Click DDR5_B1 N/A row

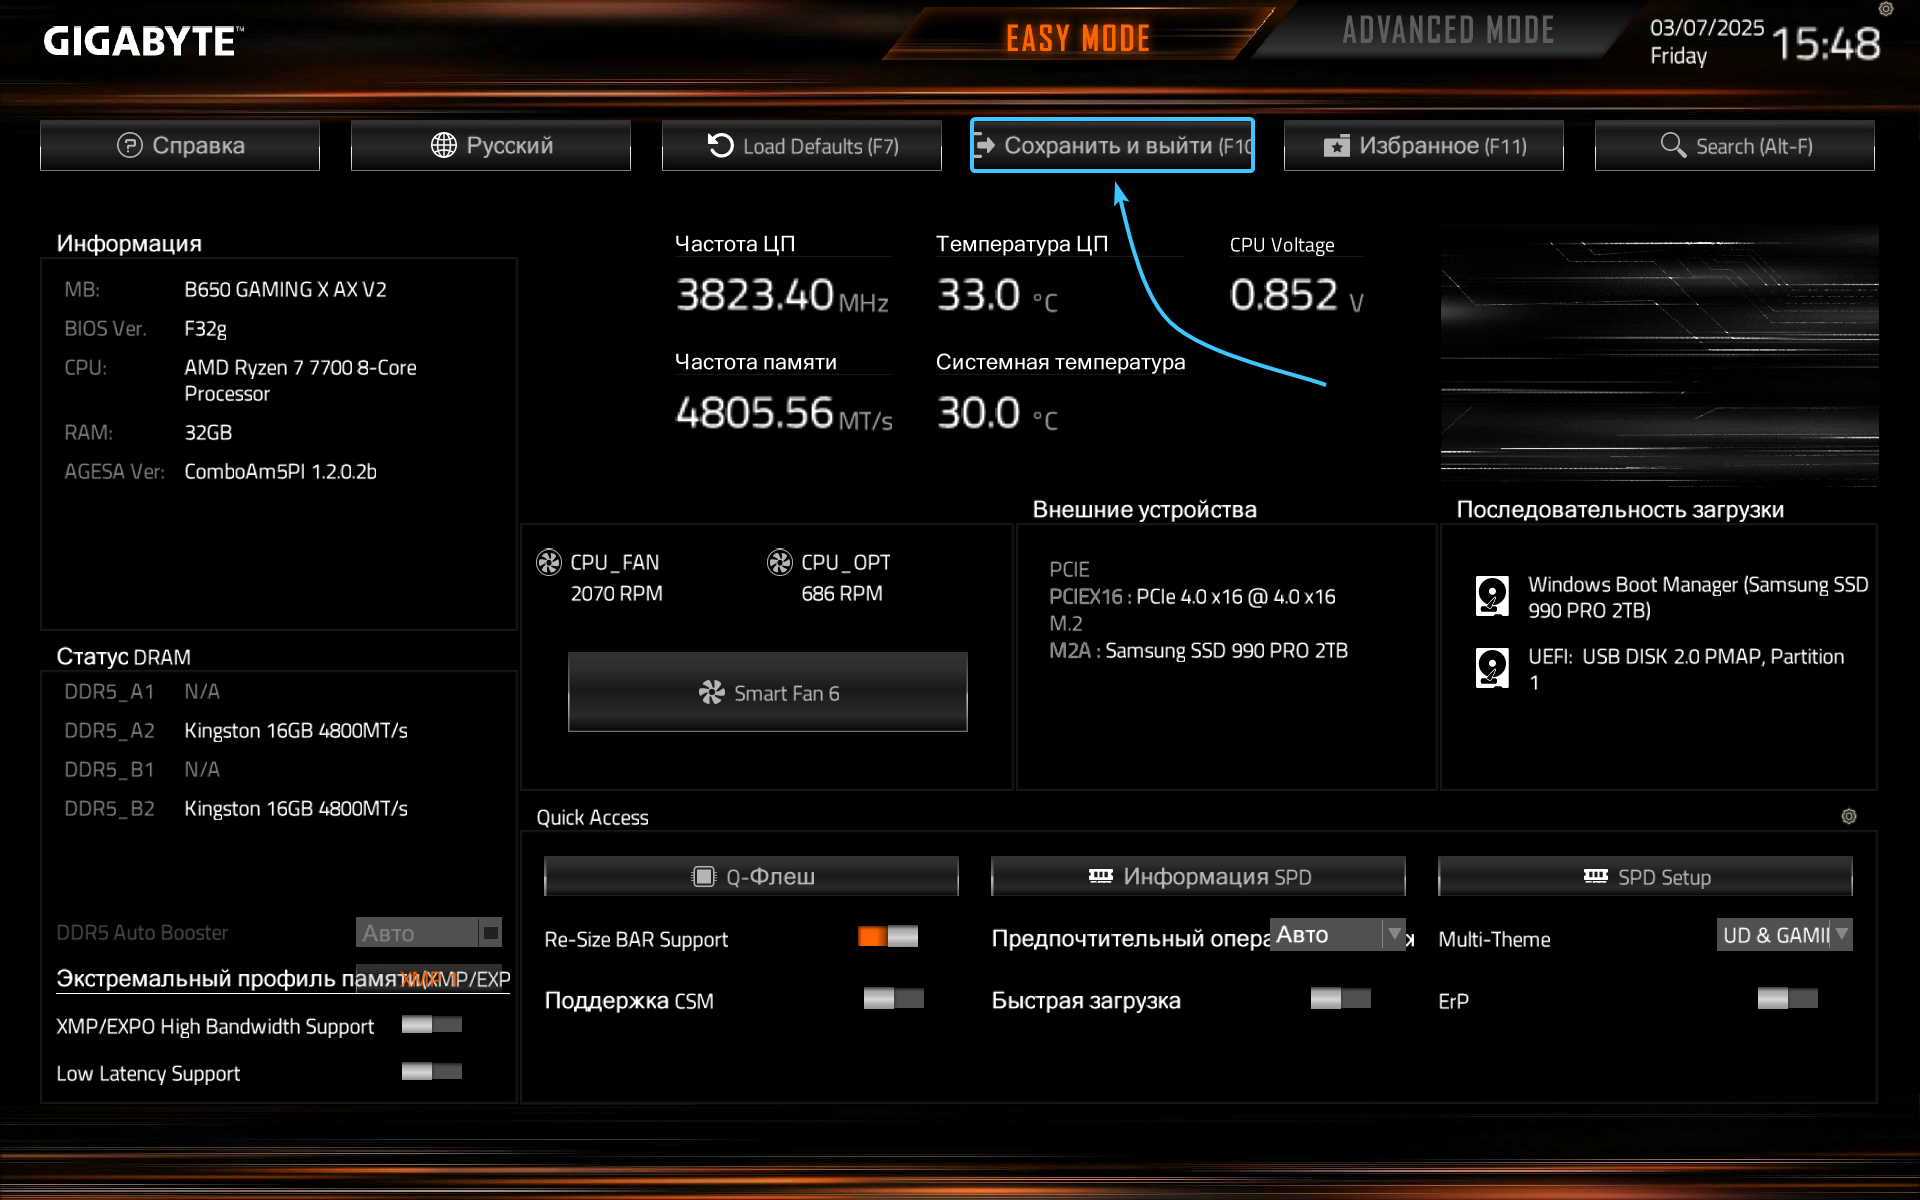point(142,770)
